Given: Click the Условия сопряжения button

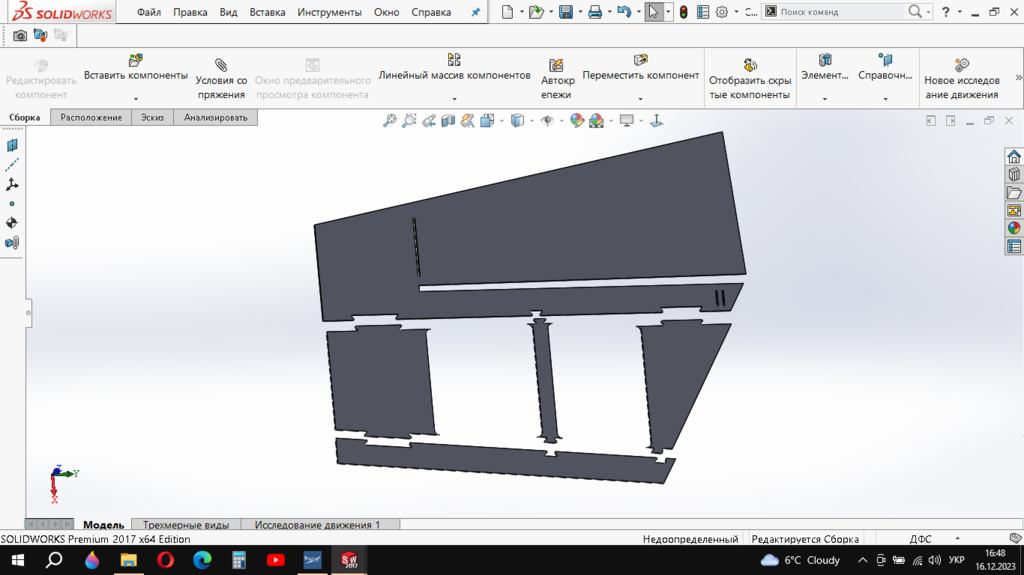Looking at the screenshot, I should pos(221,79).
